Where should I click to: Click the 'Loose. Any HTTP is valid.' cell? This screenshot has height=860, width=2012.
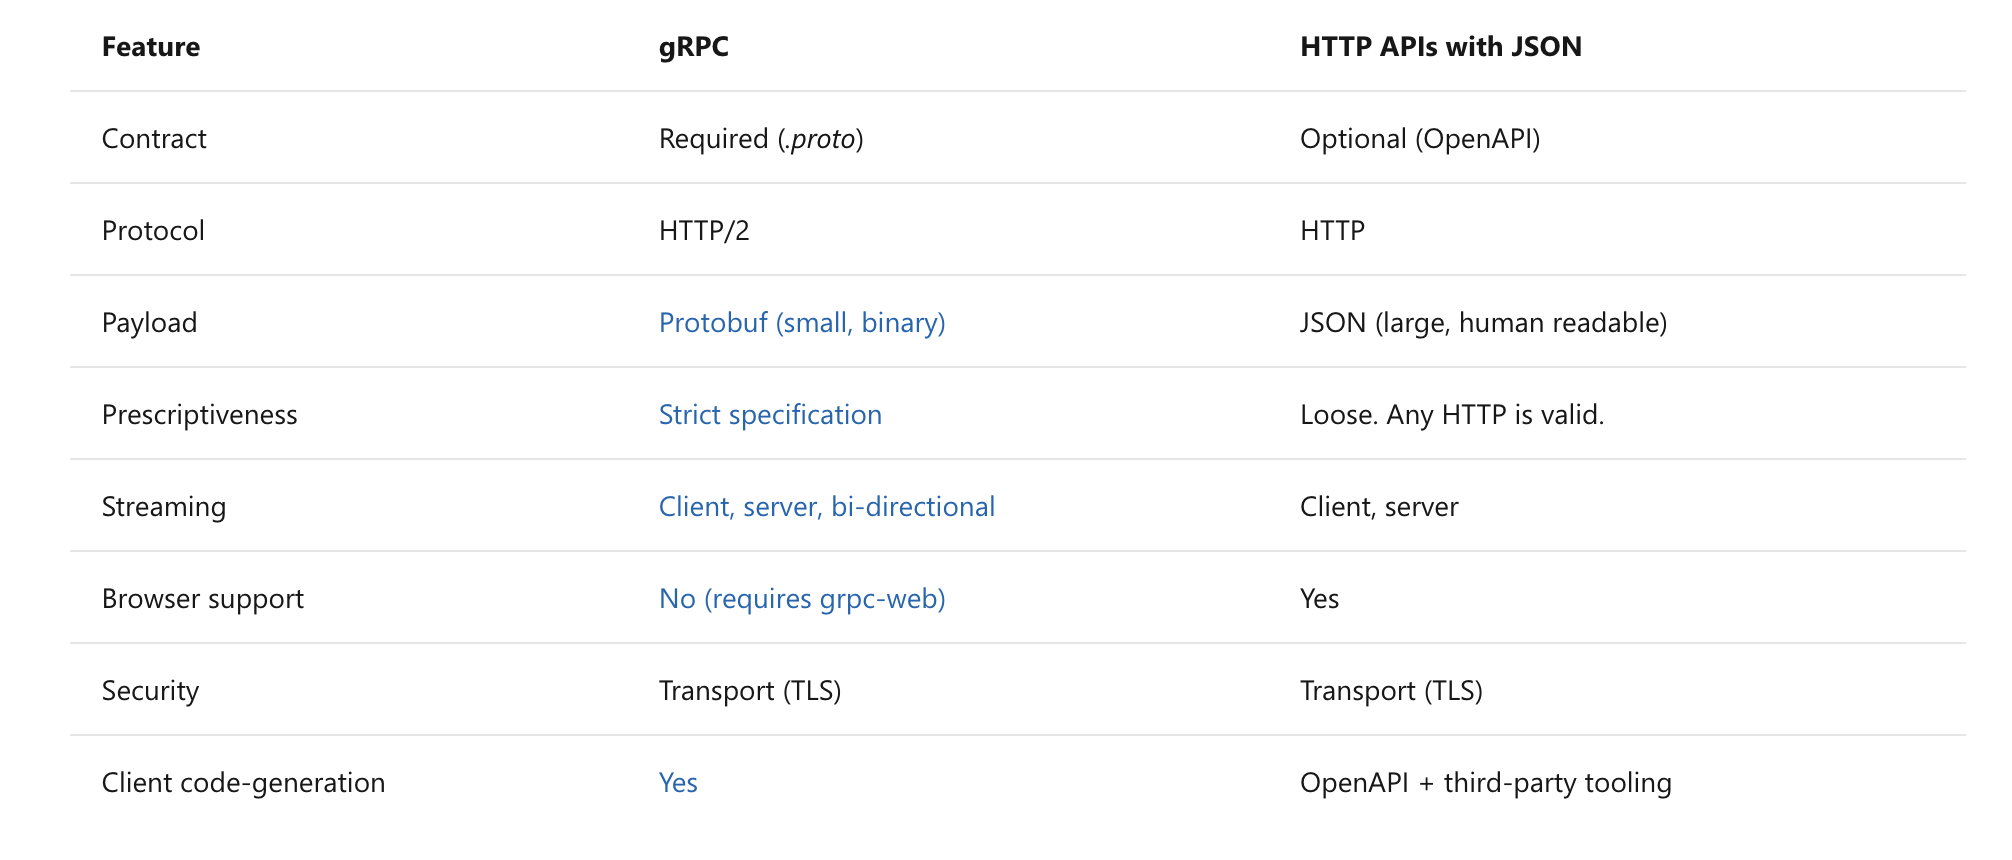[x=1452, y=415]
